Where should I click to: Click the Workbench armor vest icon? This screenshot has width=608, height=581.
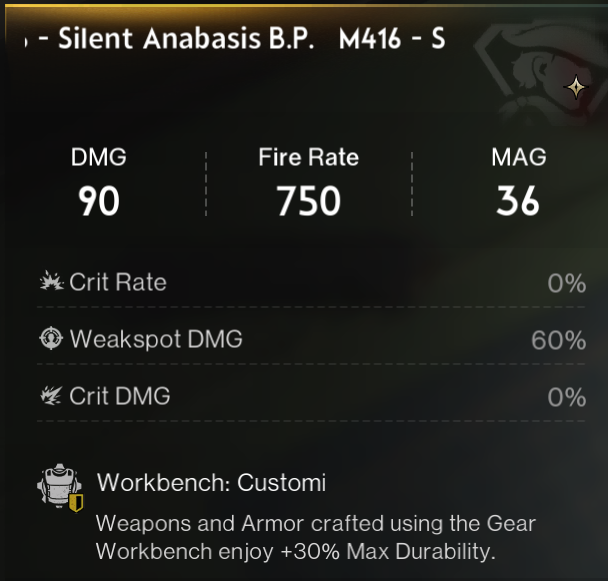pos(60,490)
